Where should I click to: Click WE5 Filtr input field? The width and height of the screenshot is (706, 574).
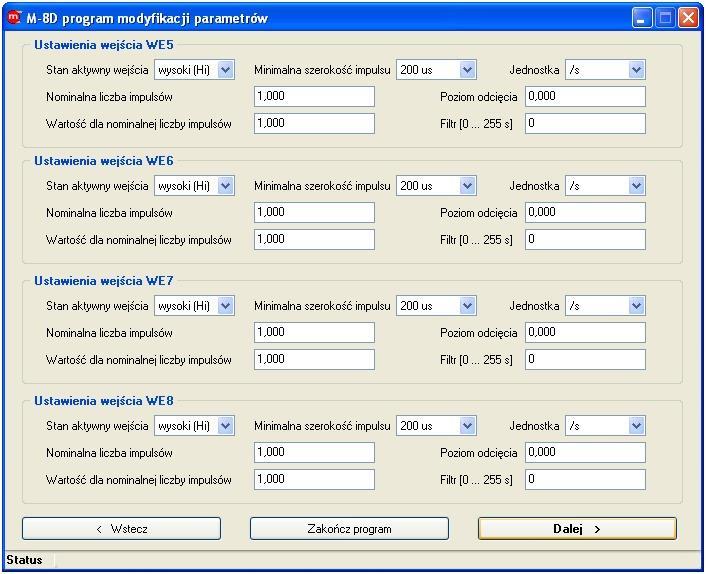(585, 124)
